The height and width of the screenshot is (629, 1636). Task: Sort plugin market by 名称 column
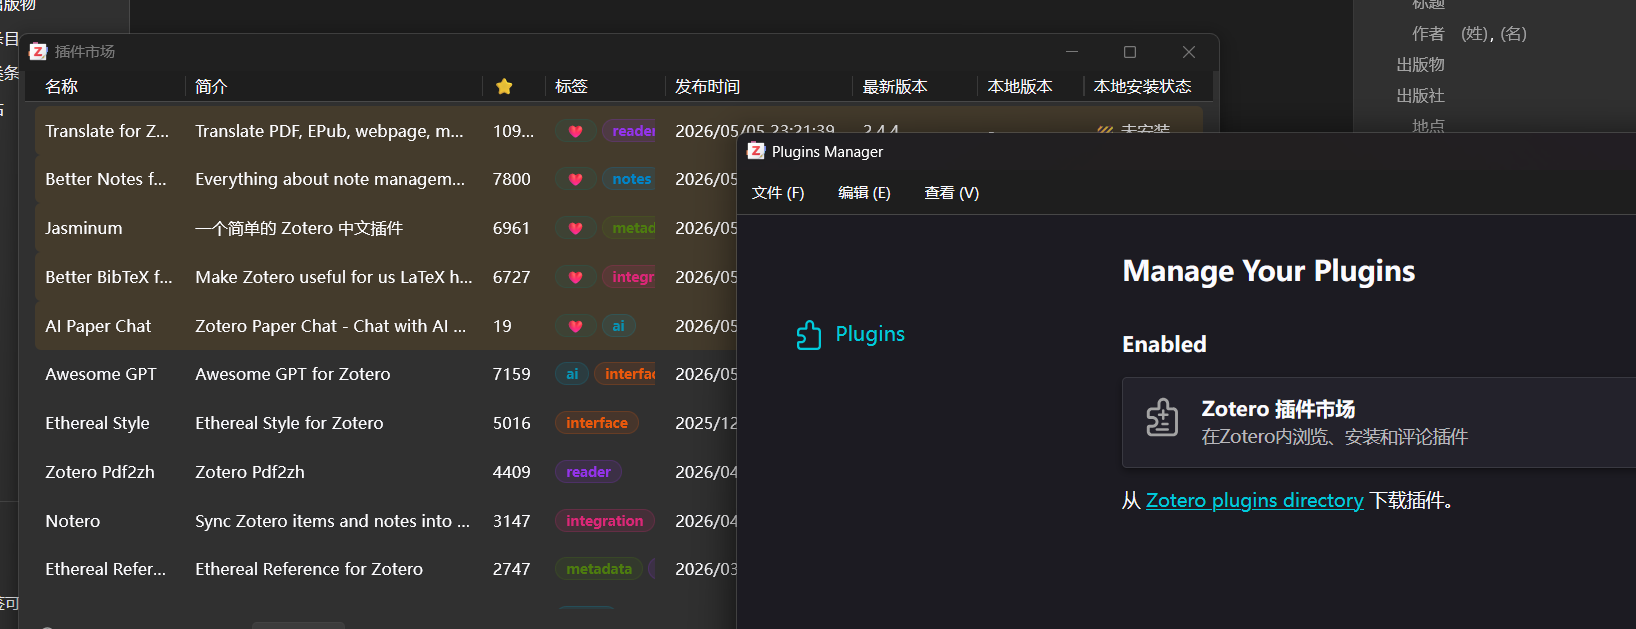coord(61,87)
